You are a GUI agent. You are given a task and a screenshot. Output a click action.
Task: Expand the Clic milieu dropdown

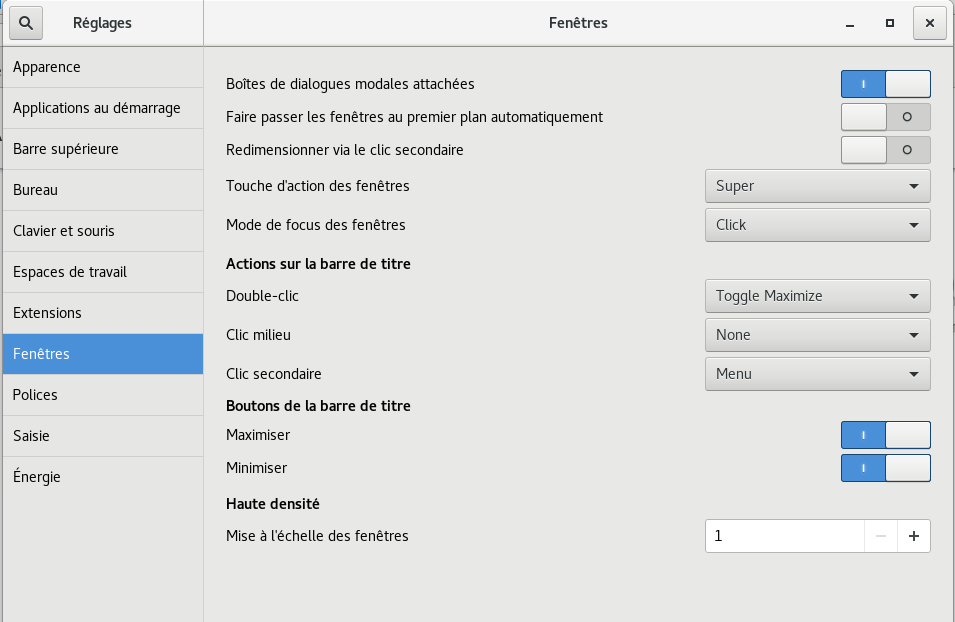point(817,335)
